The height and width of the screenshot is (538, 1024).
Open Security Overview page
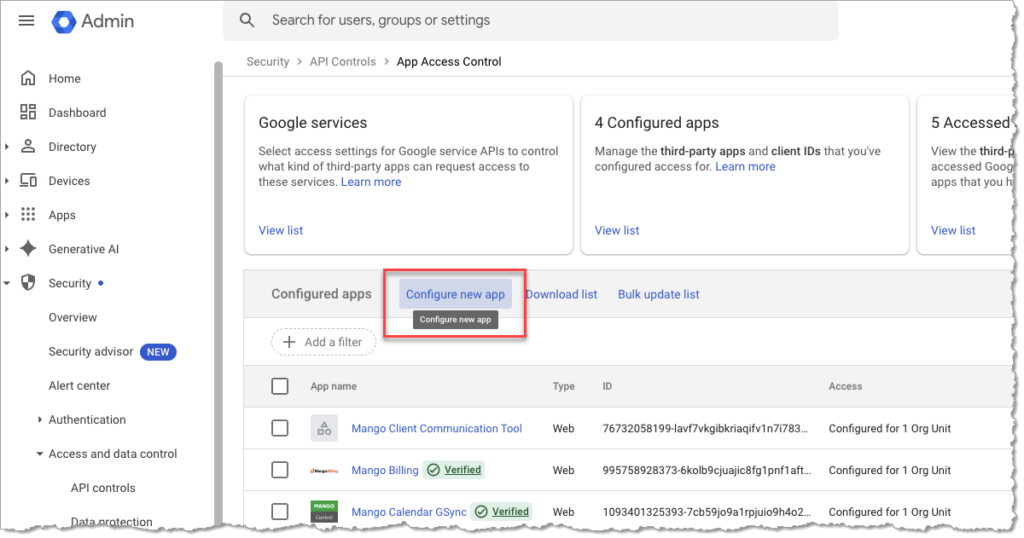click(x=72, y=317)
